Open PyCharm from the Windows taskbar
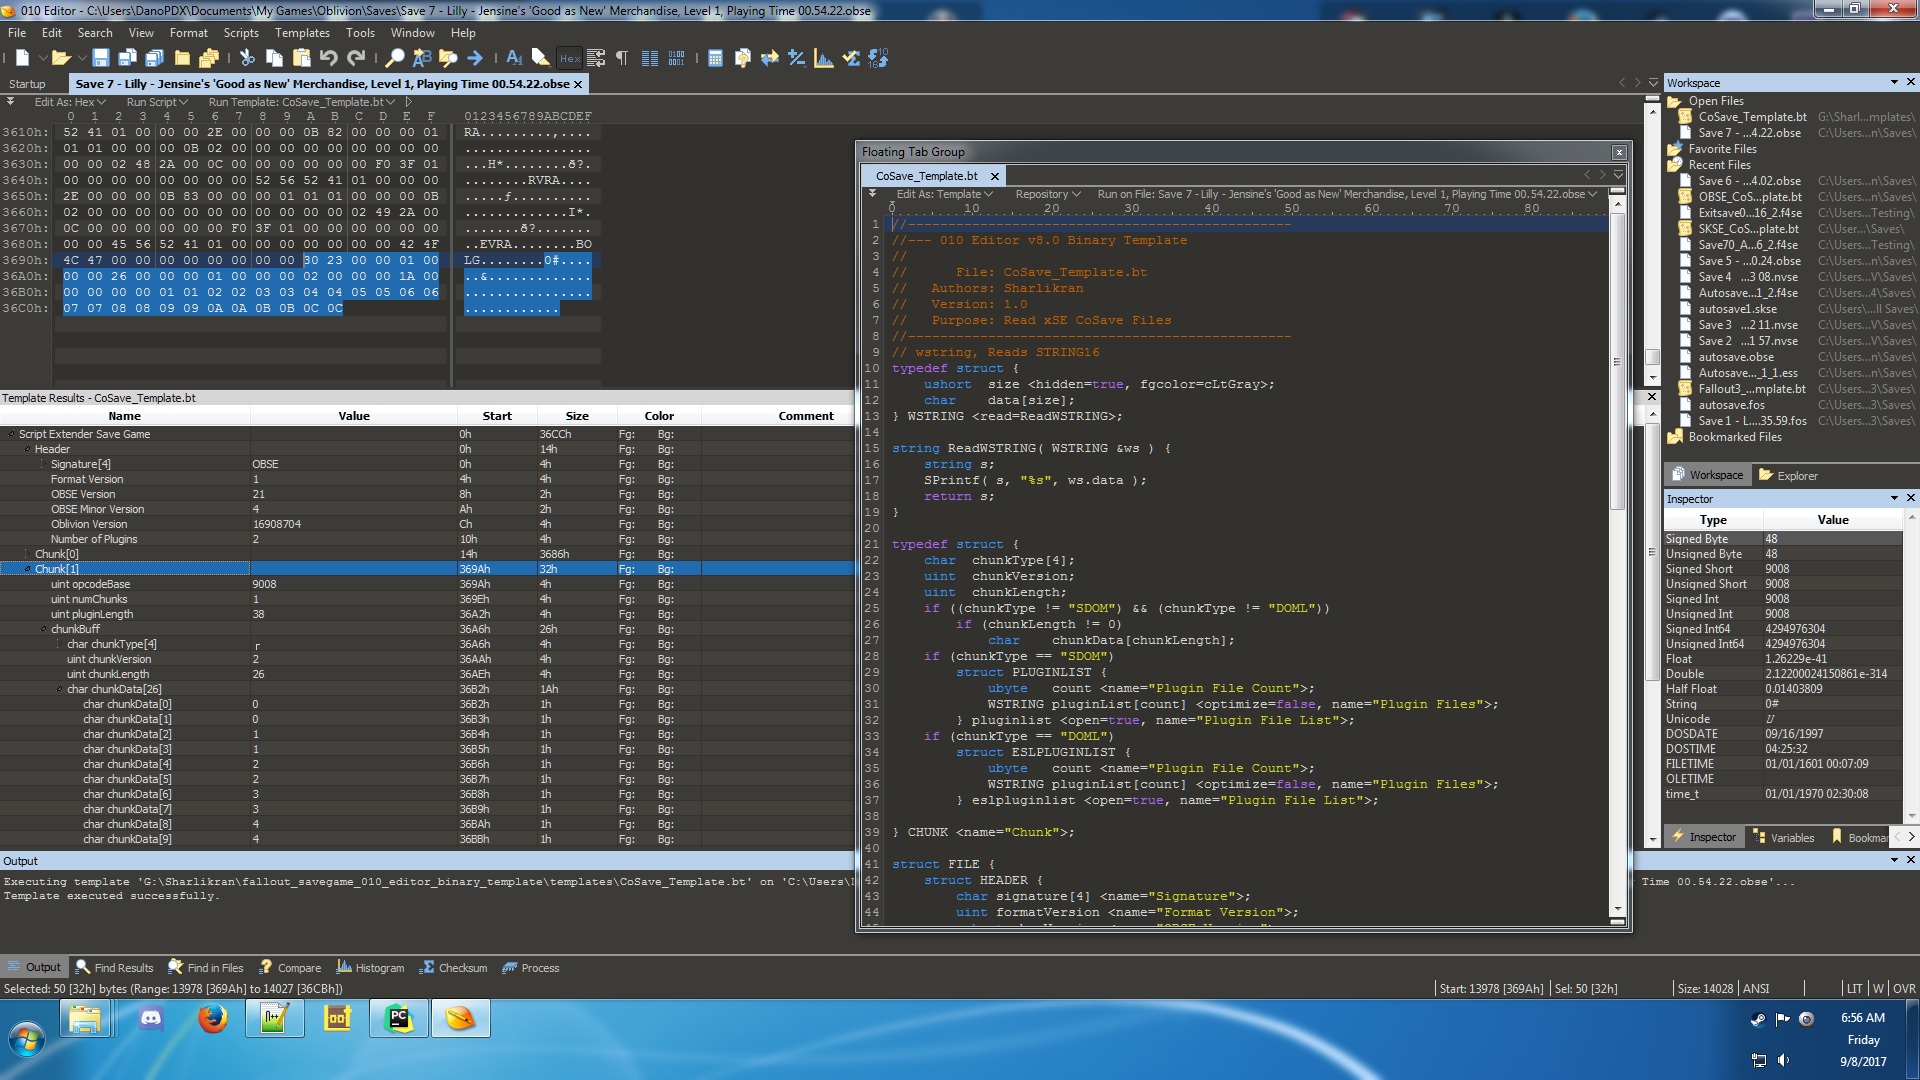The image size is (1920, 1080). (399, 1019)
